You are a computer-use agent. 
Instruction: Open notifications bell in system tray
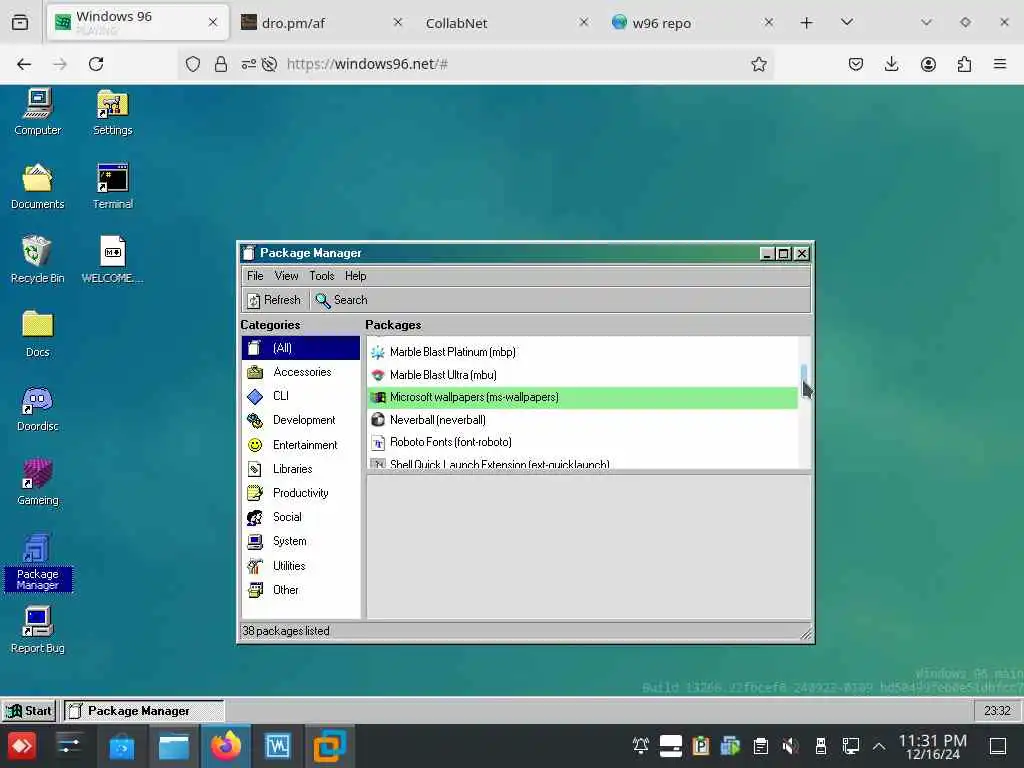[x=641, y=746]
